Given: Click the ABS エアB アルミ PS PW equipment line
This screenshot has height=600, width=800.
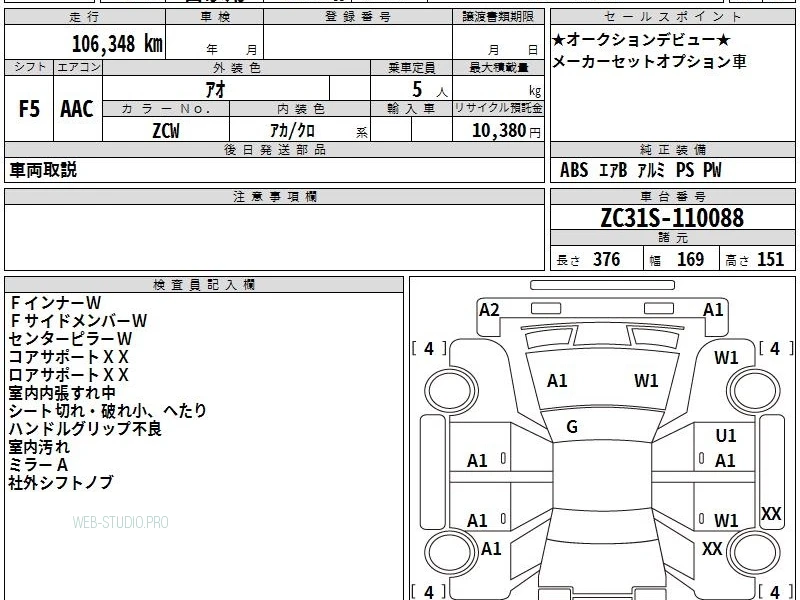Looking at the screenshot, I should tap(640, 170).
